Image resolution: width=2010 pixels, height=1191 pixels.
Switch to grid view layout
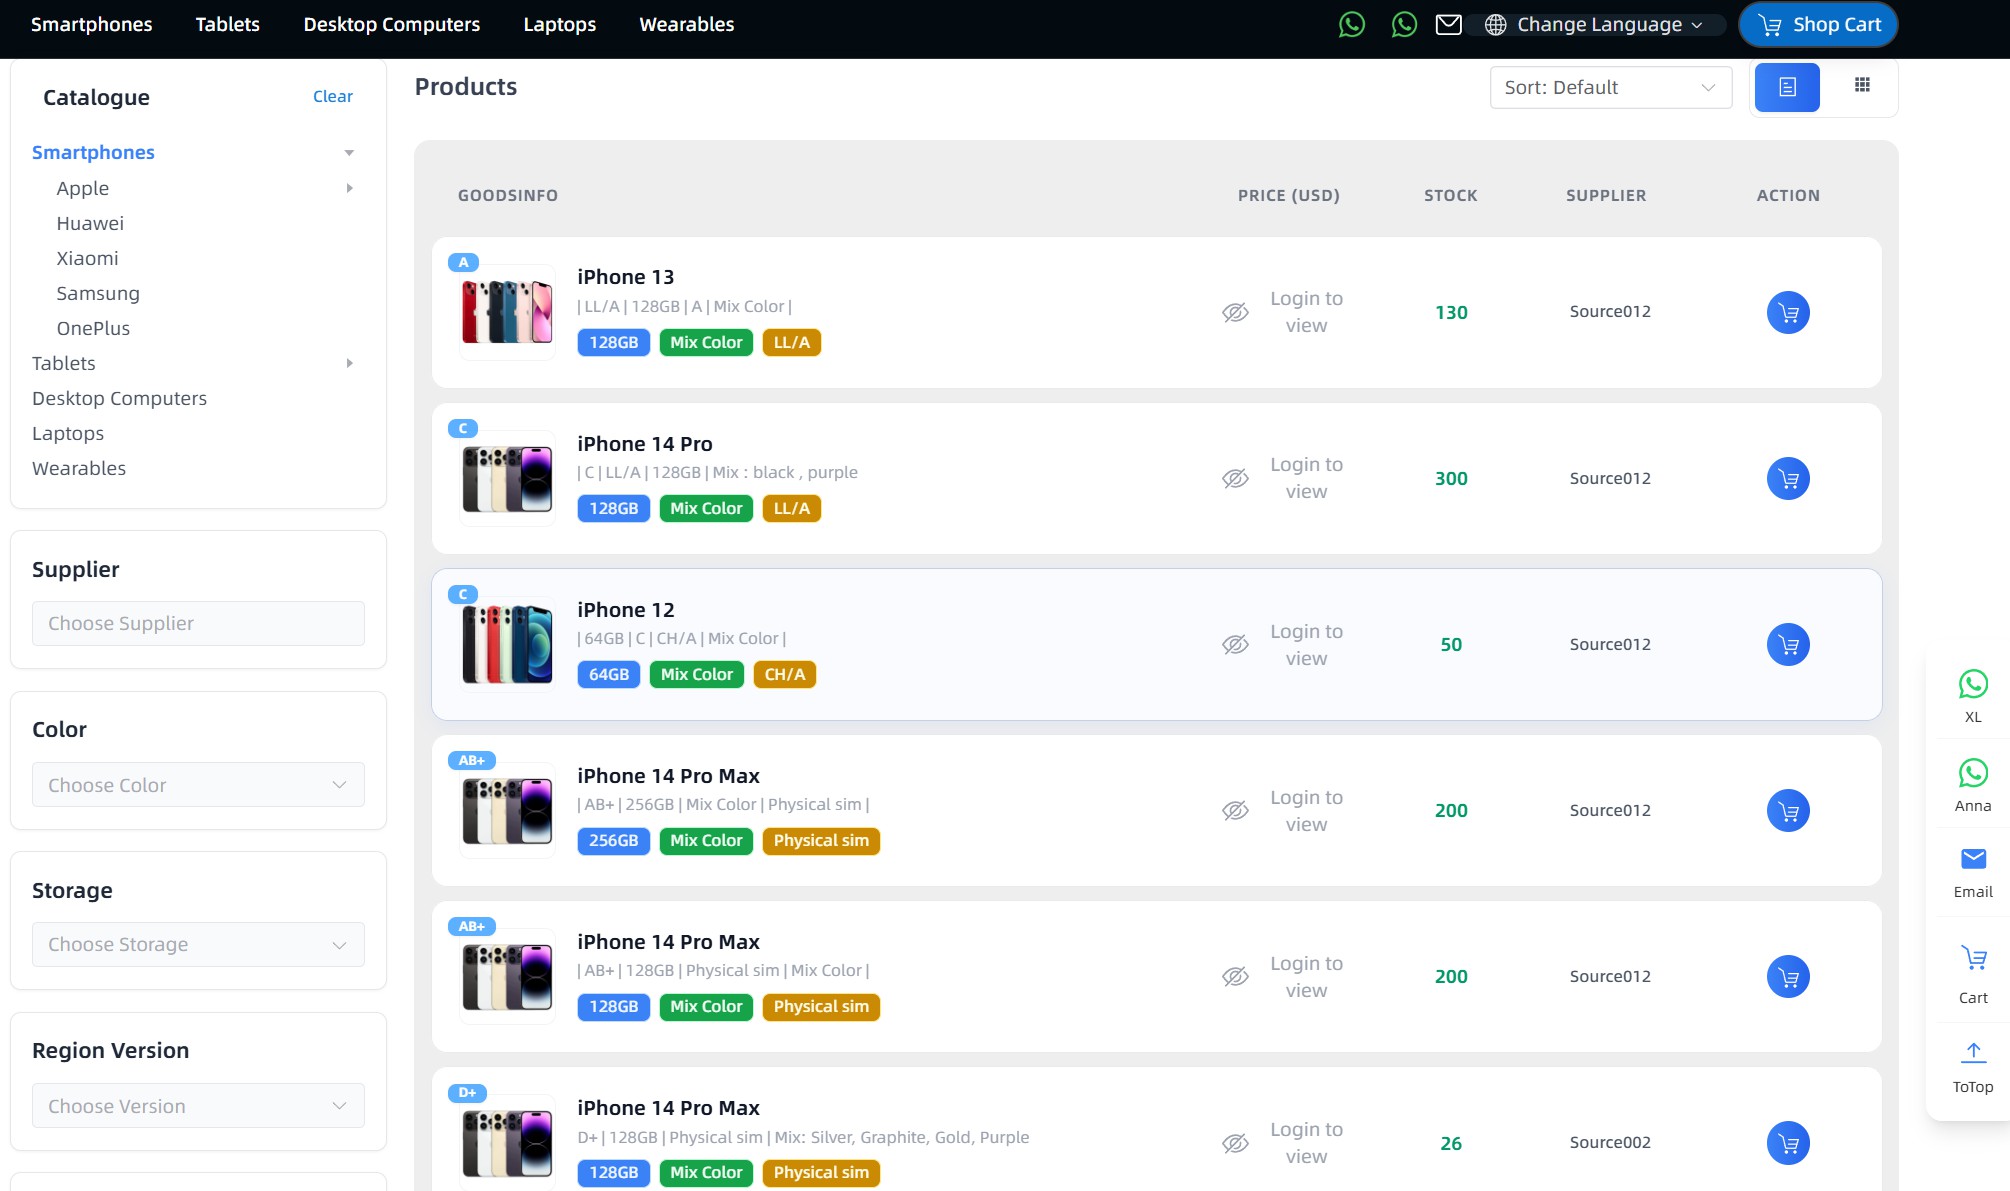point(1862,85)
